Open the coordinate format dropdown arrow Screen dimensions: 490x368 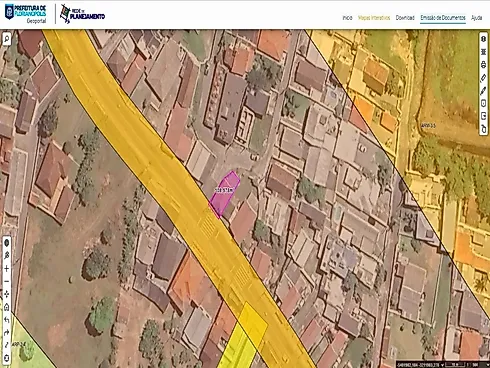pyautogui.click(x=442, y=365)
